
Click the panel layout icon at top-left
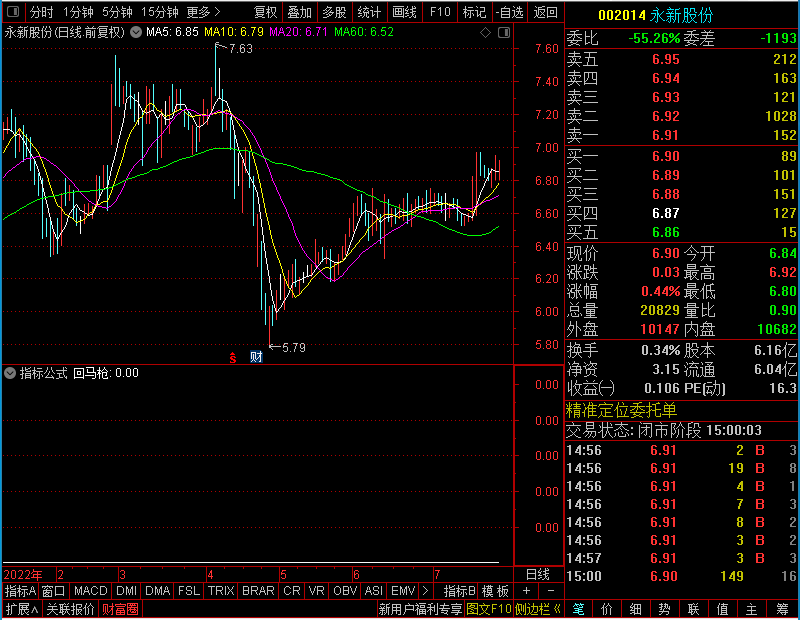tap(13, 11)
